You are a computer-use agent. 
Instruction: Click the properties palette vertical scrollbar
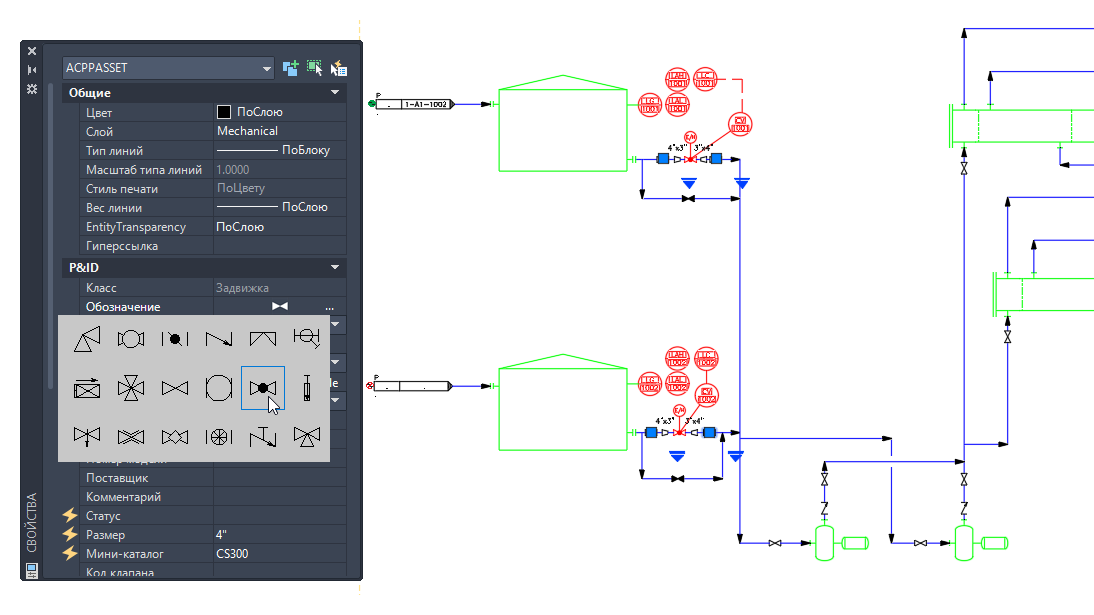(50, 237)
